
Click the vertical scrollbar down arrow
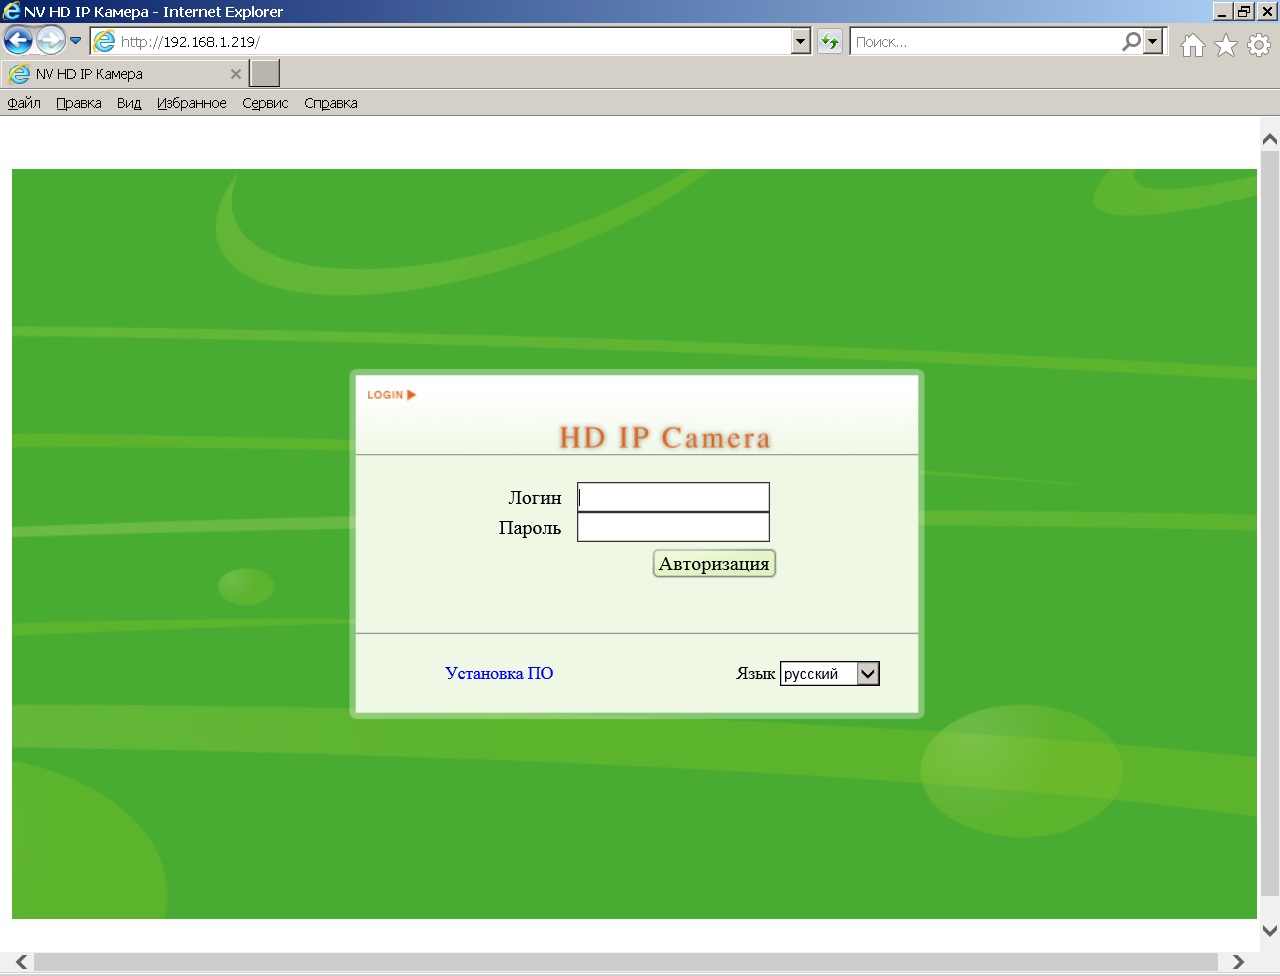click(1269, 931)
